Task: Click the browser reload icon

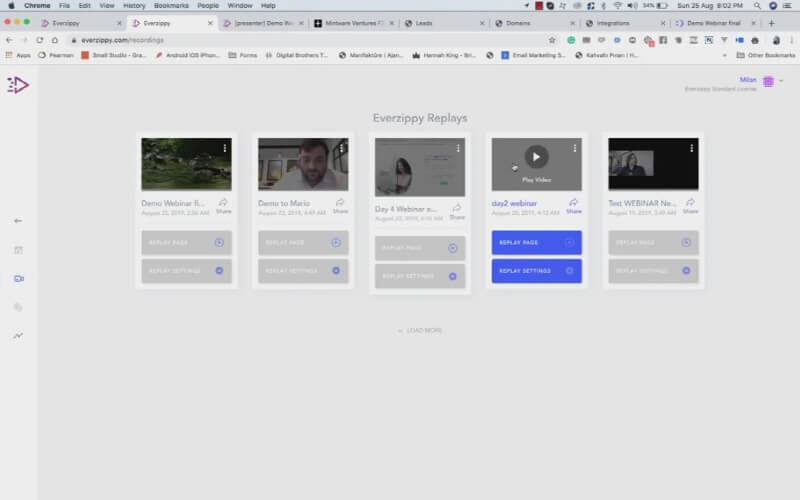Action: (39, 40)
